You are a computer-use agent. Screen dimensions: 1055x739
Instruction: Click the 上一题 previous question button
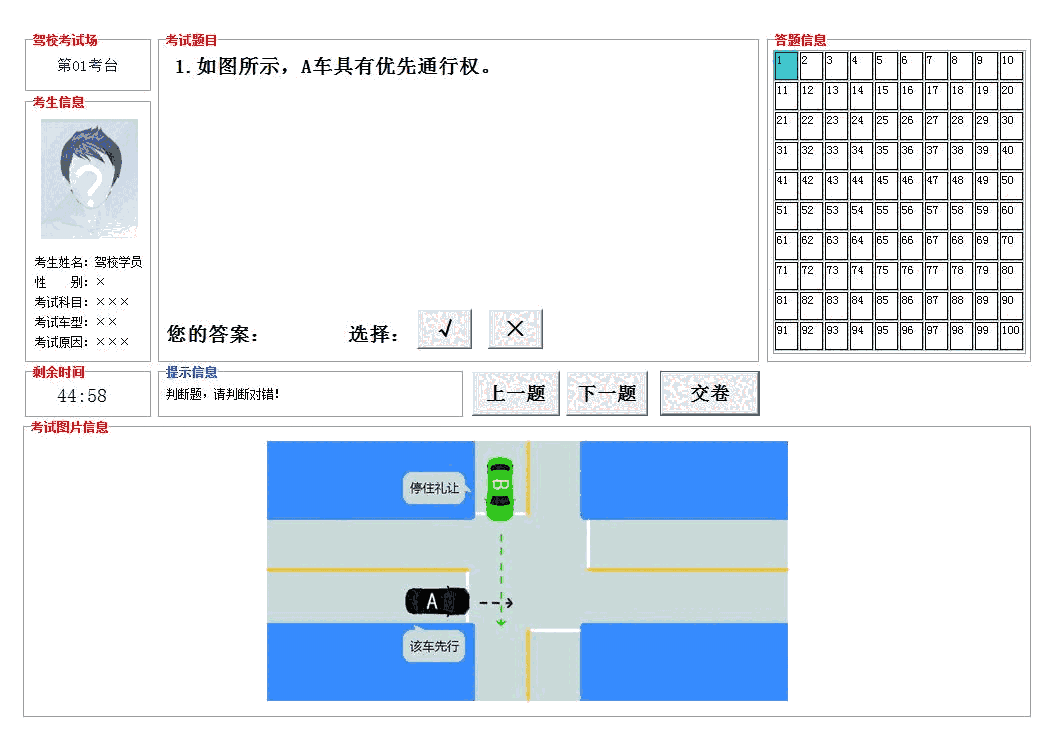[x=515, y=392]
